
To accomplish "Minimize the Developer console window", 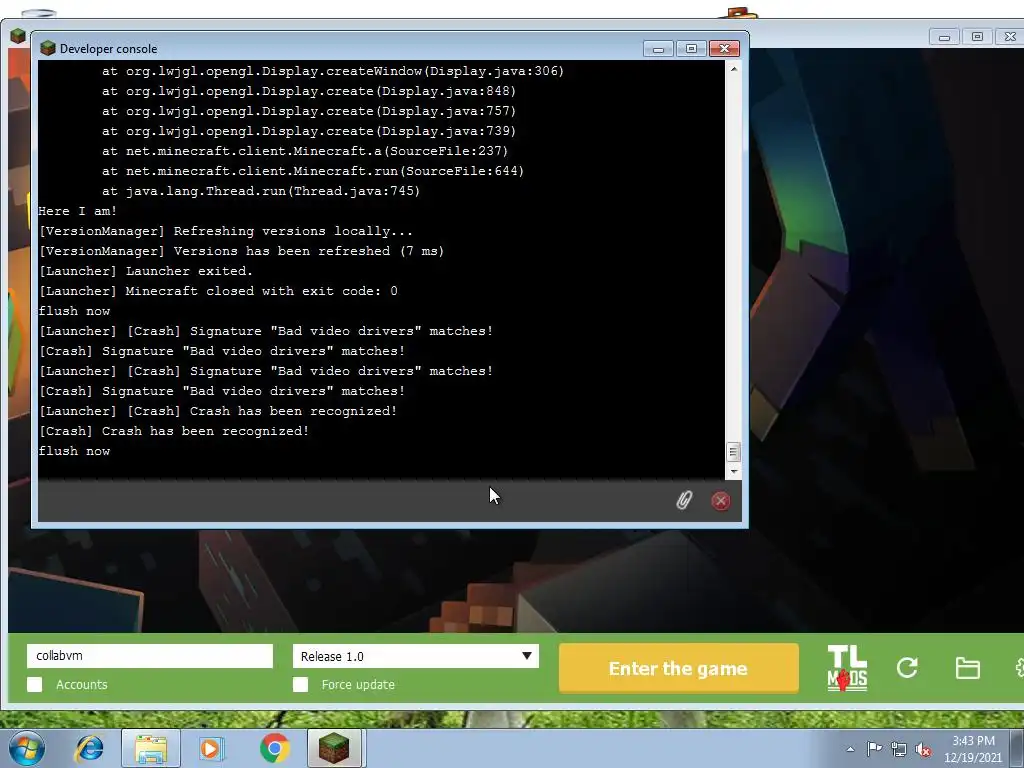I will pos(658,49).
